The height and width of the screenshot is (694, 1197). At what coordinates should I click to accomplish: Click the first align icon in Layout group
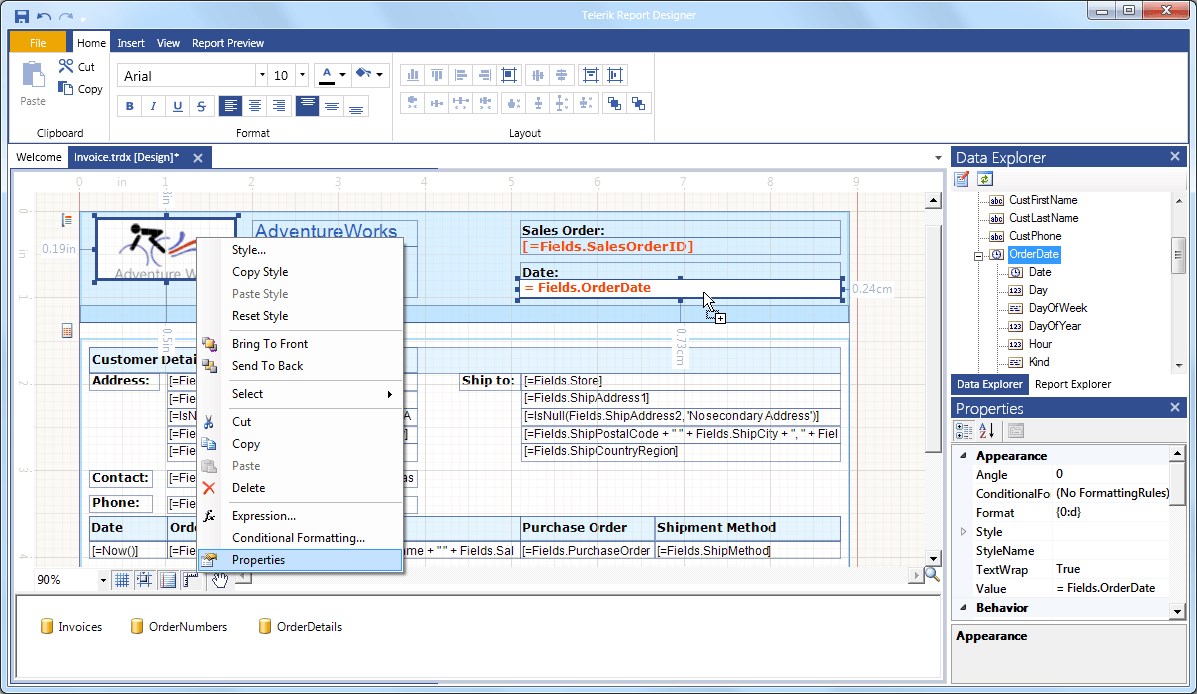413,75
